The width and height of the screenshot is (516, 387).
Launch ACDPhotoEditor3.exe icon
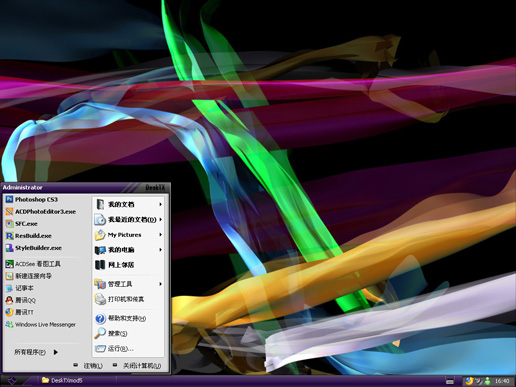click(9, 212)
